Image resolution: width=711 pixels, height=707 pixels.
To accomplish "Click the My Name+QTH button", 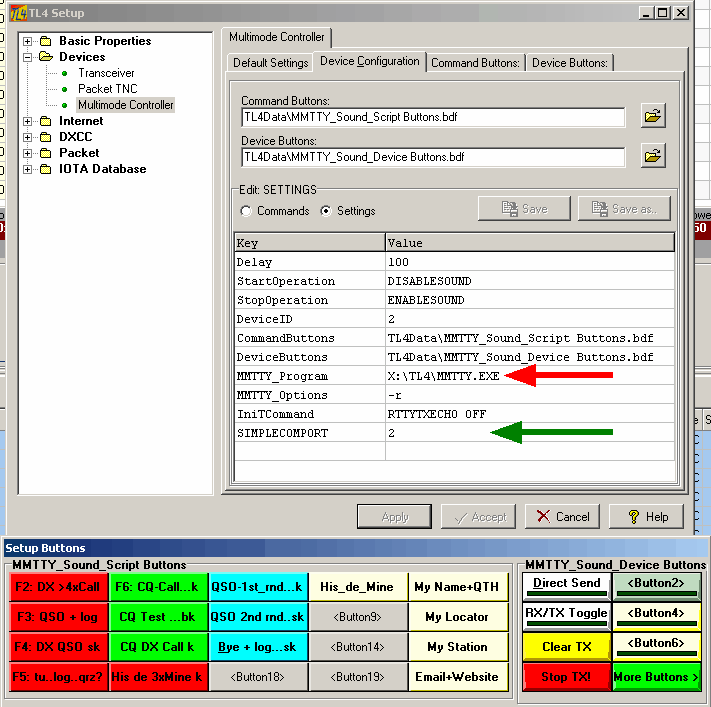I will tap(457, 587).
